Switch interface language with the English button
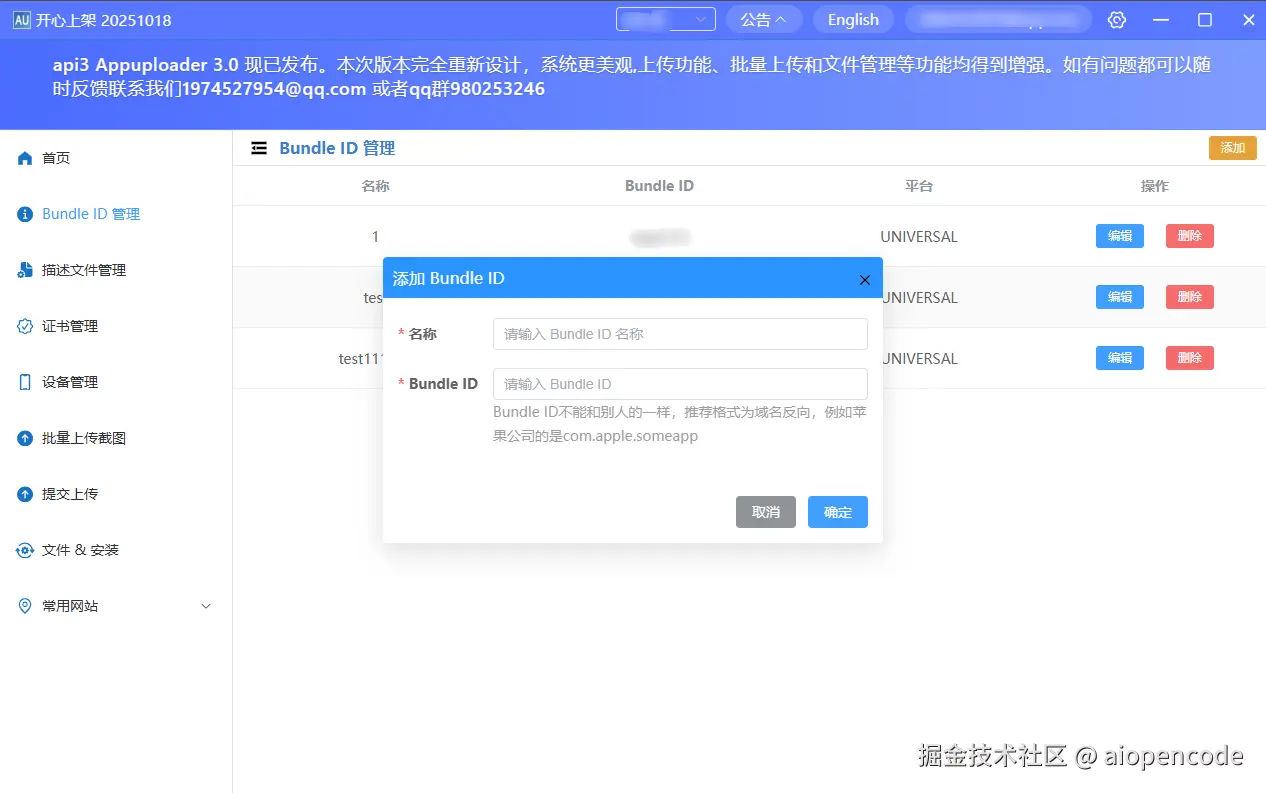The image size is (1266, 793). (x=852, y=19)
